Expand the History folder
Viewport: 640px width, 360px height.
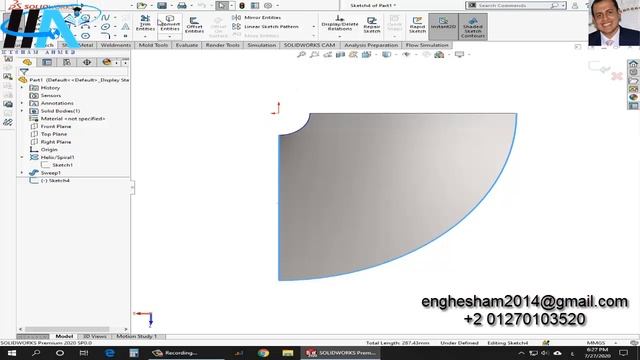tap(22, 88)
